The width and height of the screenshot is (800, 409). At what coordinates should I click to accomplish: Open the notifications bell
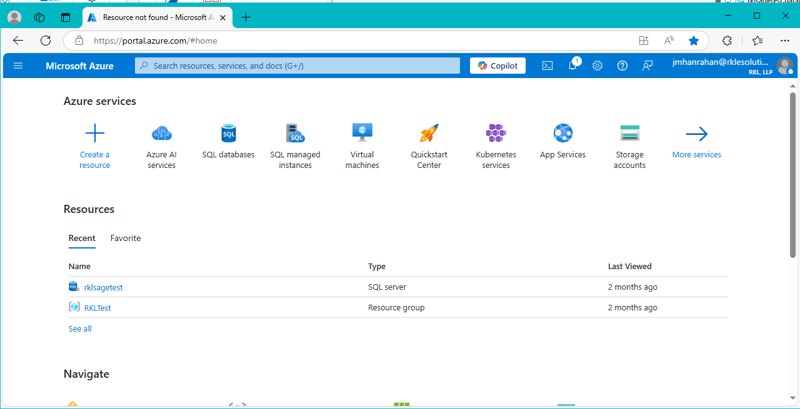573,66
